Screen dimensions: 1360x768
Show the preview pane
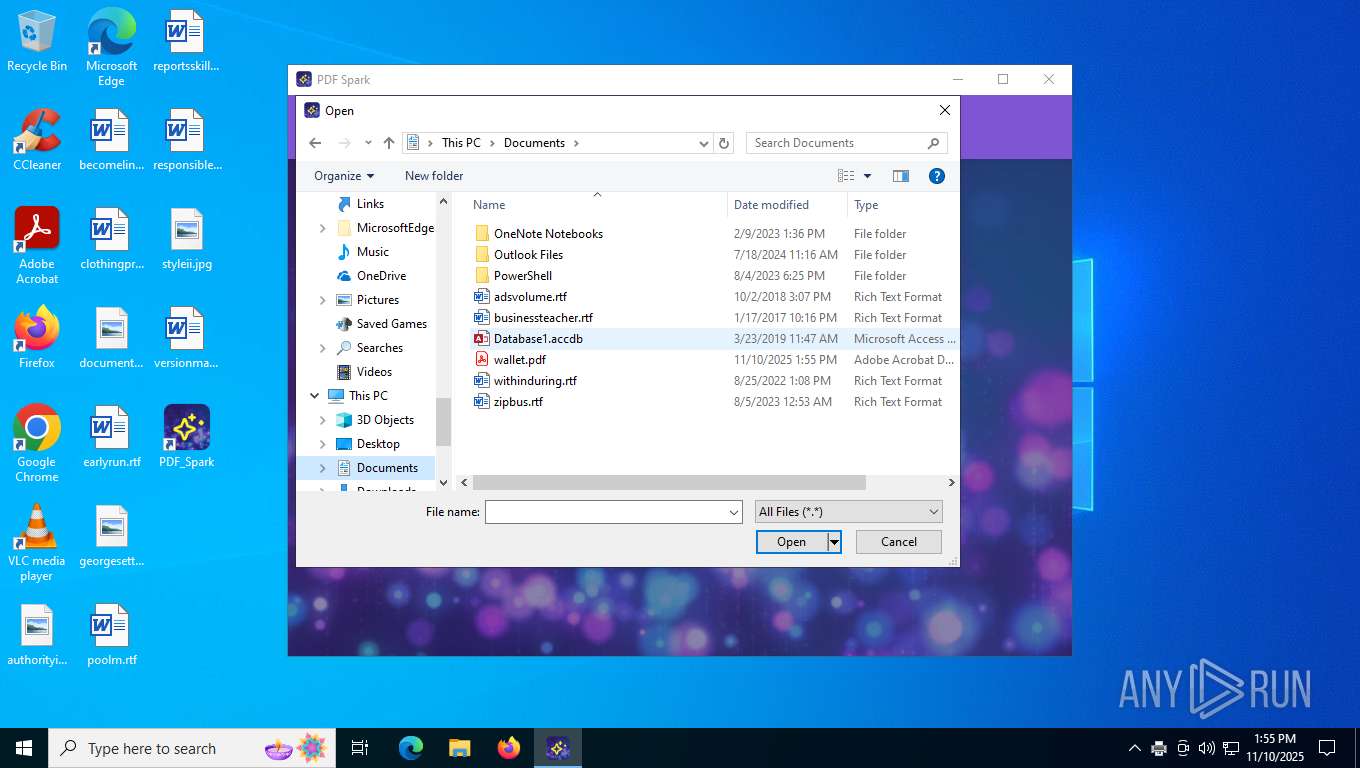pos(901,176)
